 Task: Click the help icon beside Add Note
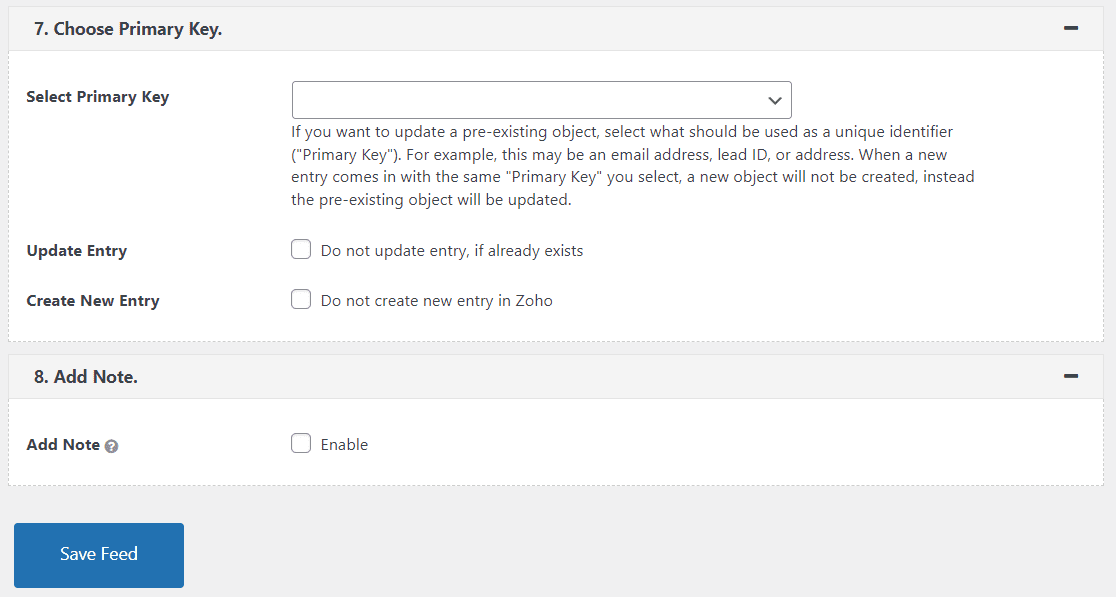(x=110, y=445)
